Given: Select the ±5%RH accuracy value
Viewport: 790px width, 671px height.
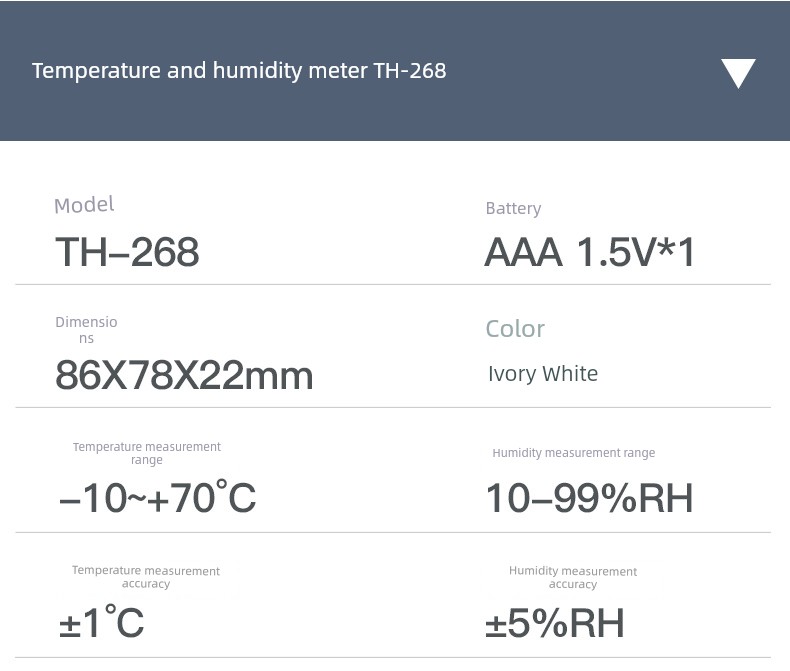Looking at the screenshot, I should coord(554,623).
